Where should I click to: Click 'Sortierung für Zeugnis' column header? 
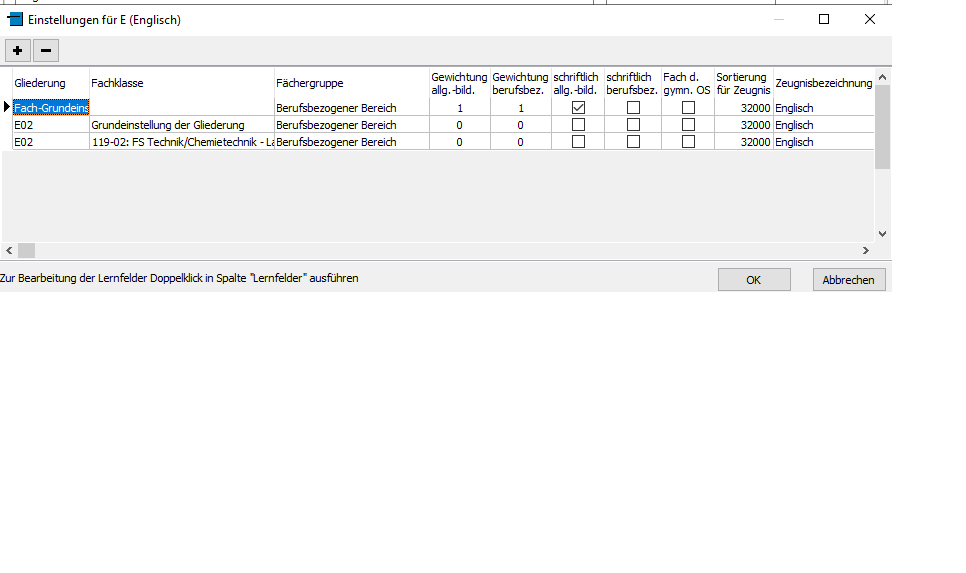744,83
